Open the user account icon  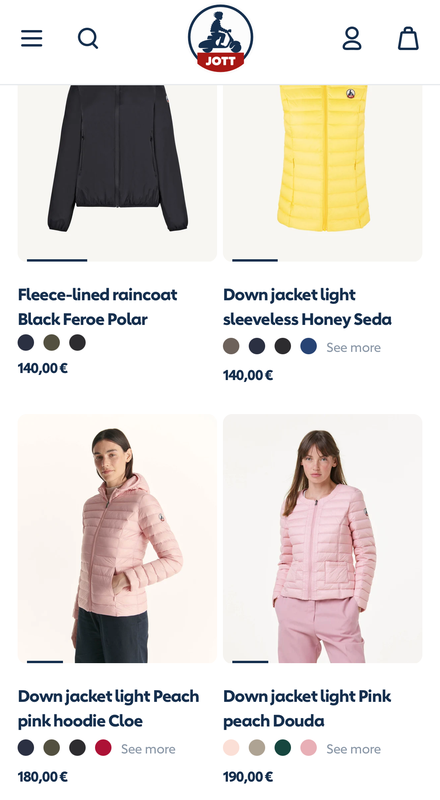[352, 39]
